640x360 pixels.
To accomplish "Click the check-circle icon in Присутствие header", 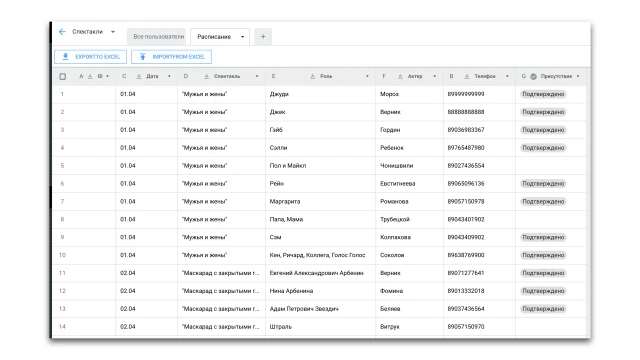I will point(533,76).
